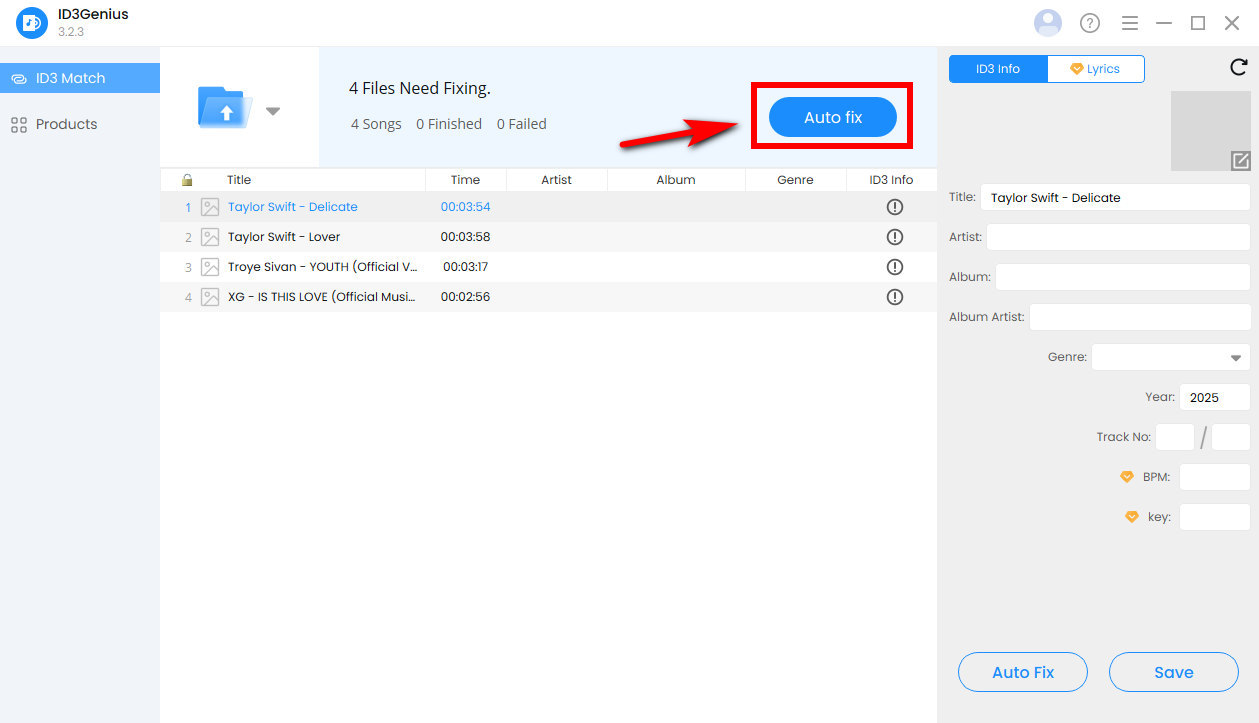Image resolution: width=1259 pixels, height=723 pixels.
Task: Open the Genre dropdown
Action: click(1170, 357)
